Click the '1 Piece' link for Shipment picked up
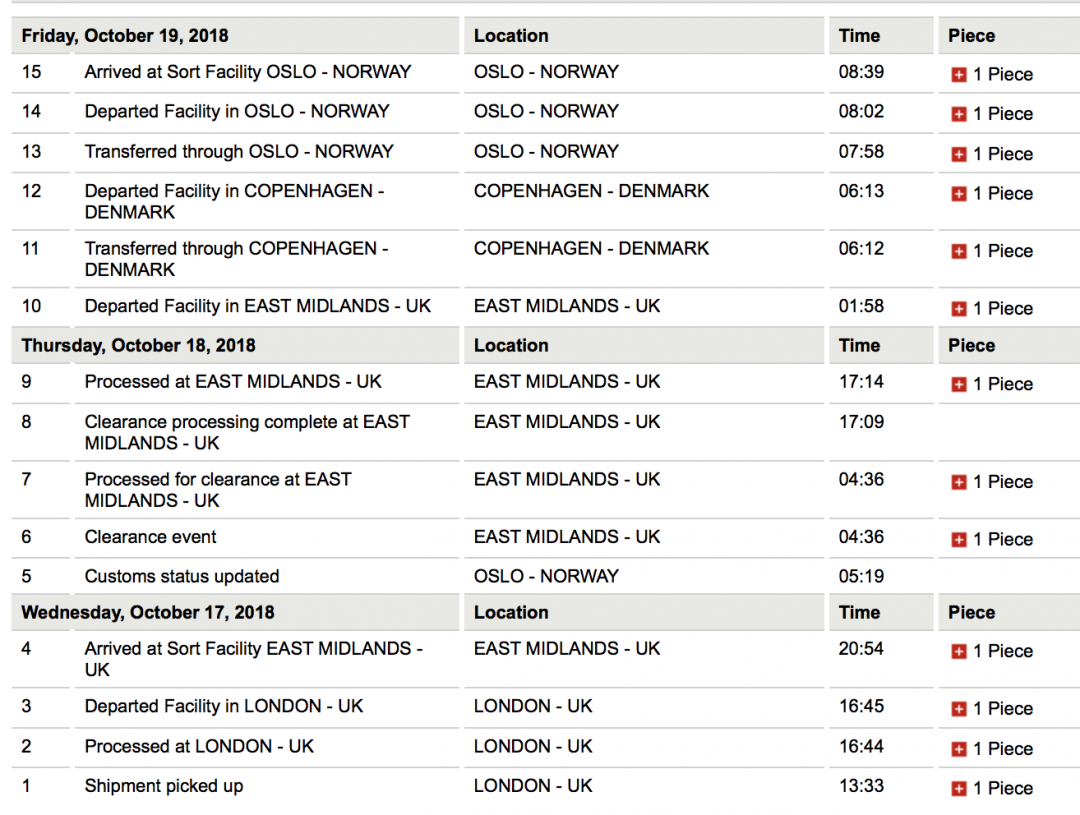1080x815 pixels. pyautogui.click(x=1002, y=789)
